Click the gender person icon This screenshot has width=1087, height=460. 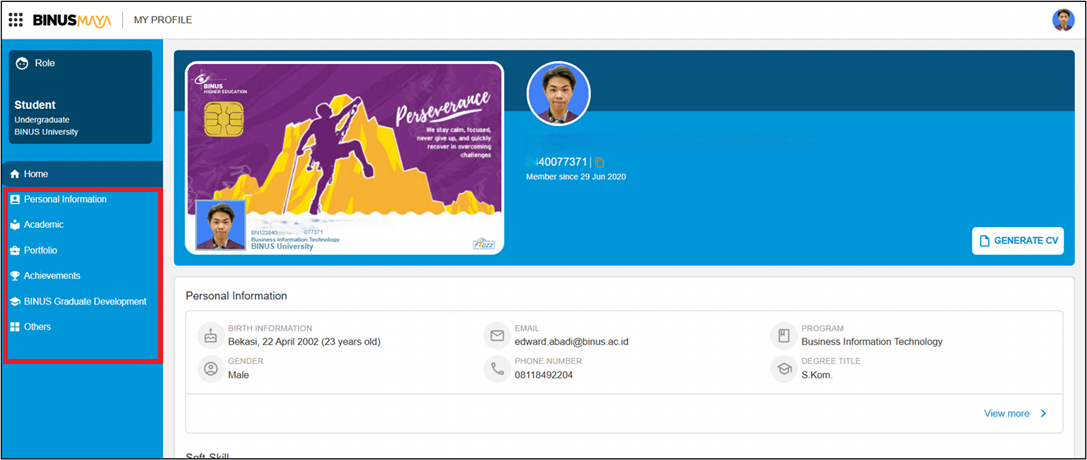coord(210,369)
